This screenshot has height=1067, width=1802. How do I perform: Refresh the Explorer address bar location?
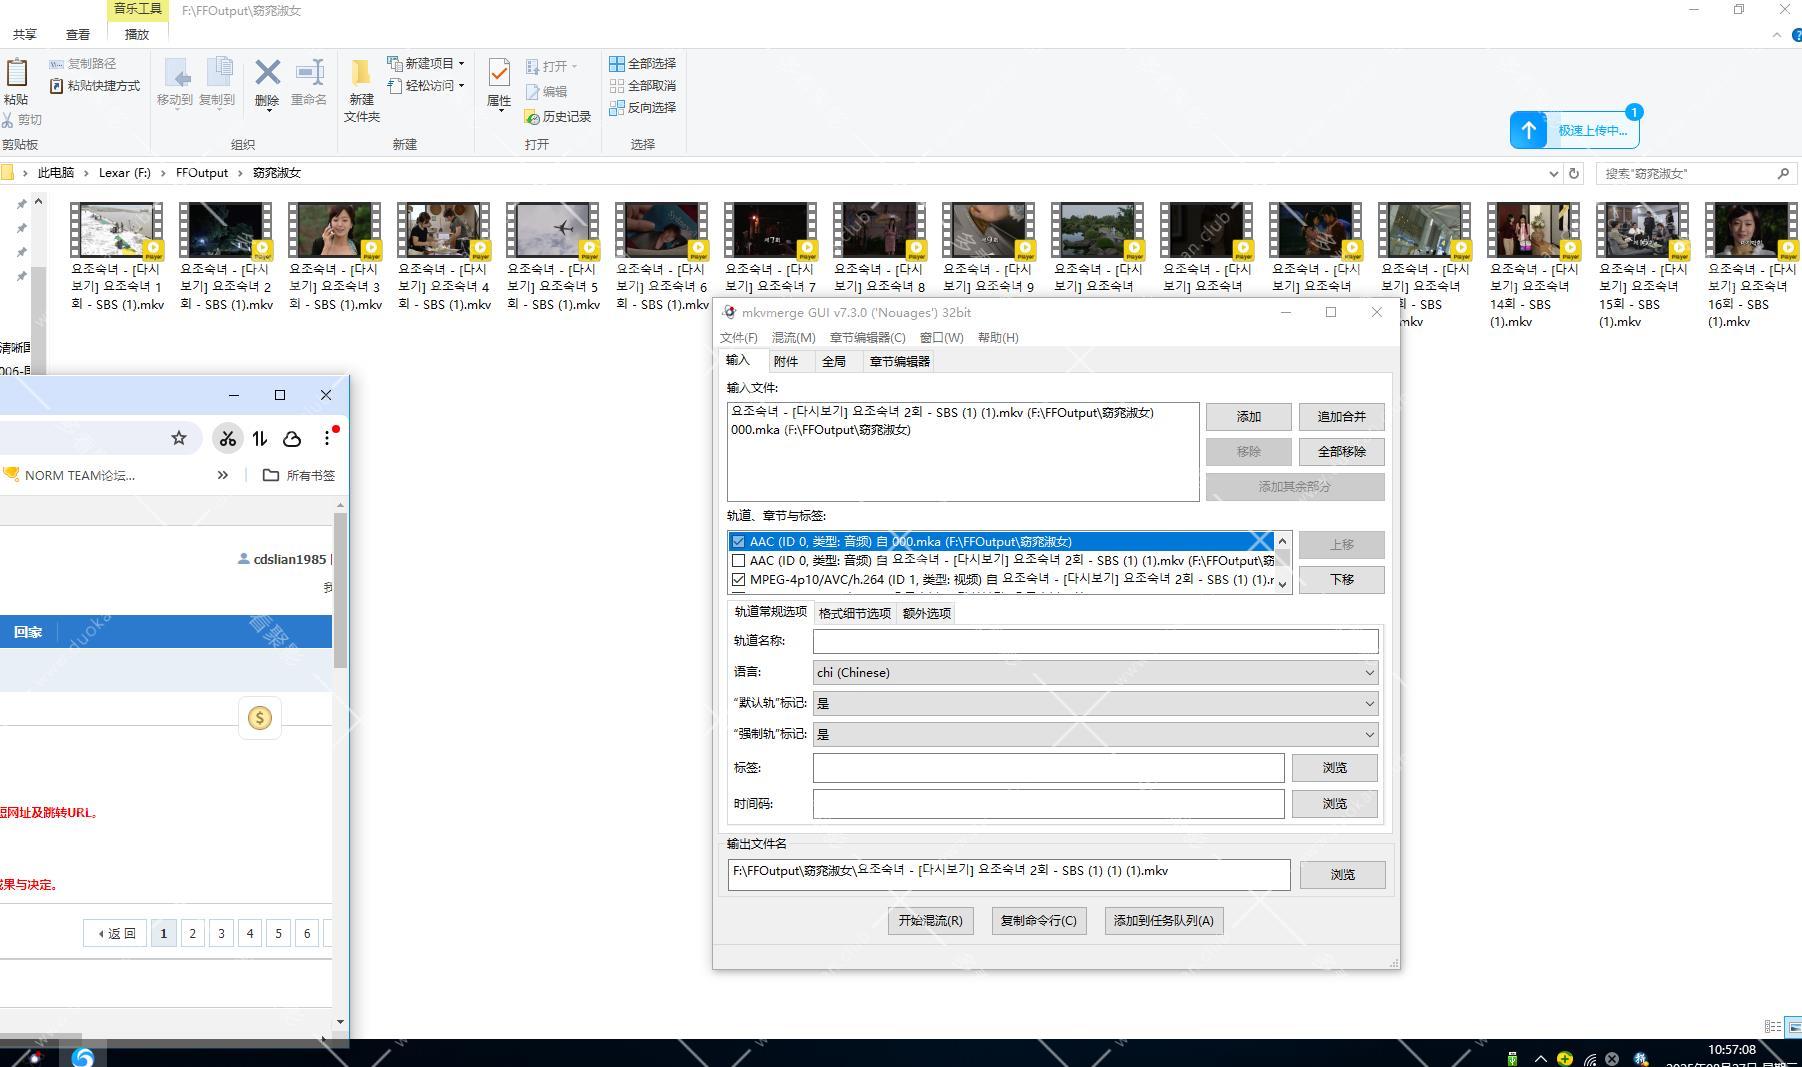tap(1573, 173)
